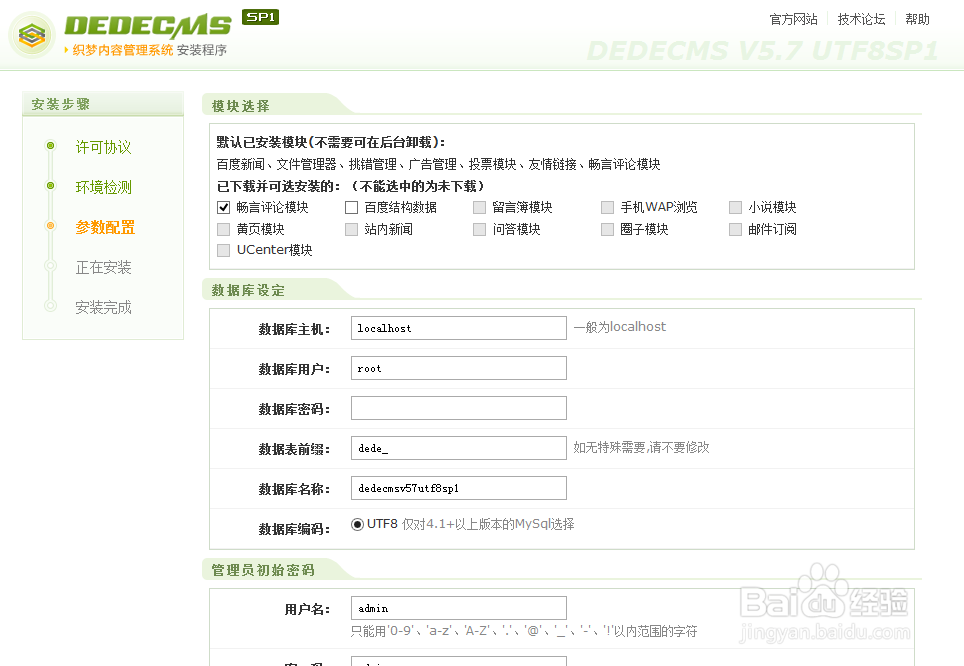This screenshot has width=964, height=666.
Task: Click the 数据库主机 localhost input field
Action: 459,328
